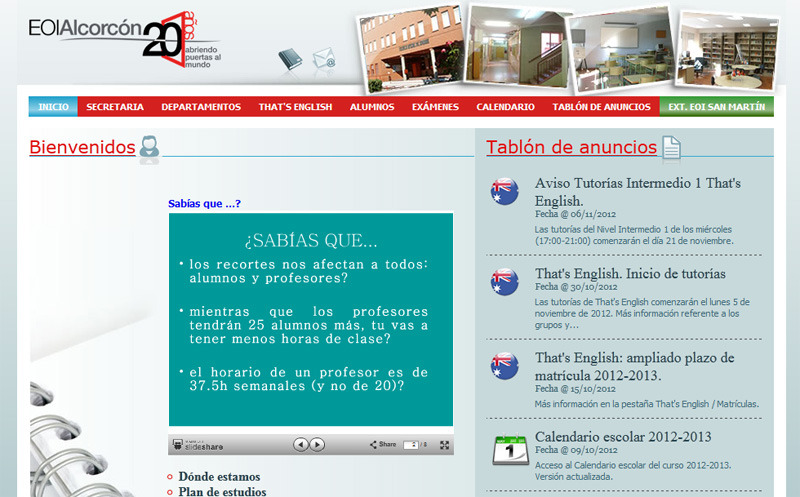Click the summary starting Las tutorías de That's English comenzarán
The height and width of the screenshot is (497, 800).
click(642, 313)
